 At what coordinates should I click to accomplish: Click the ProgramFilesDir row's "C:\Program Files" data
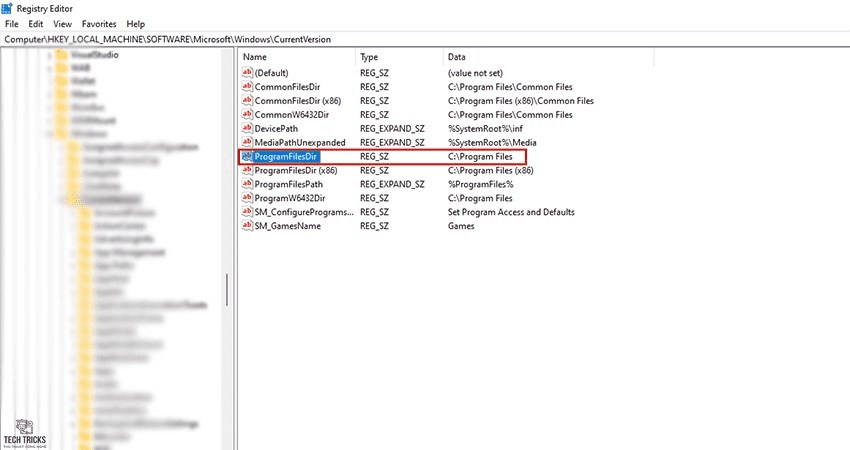click(480, 157)
